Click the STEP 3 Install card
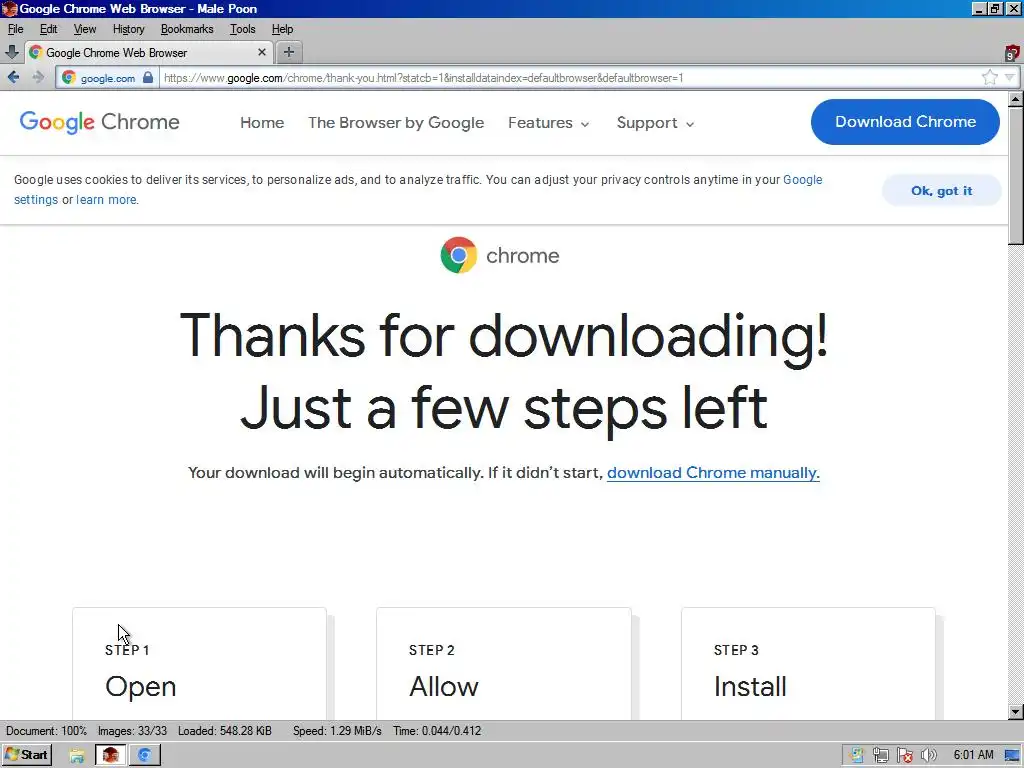The height and width of the screenshot is (768, 1024). tap(808, 664)
